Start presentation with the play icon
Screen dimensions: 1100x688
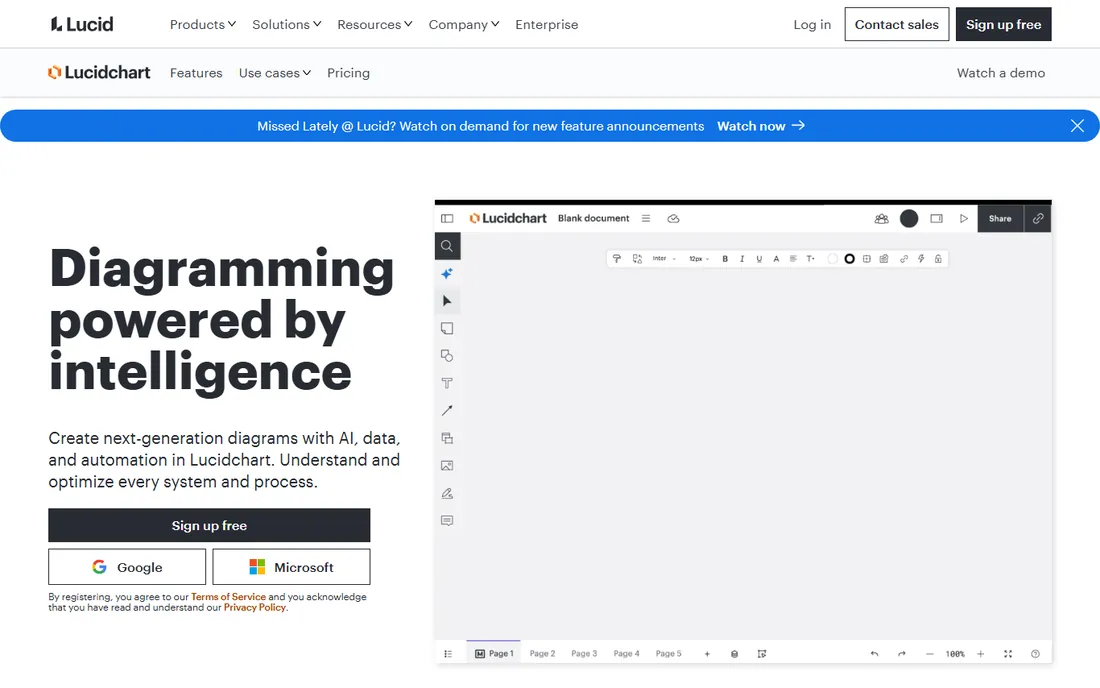(964, 219)
